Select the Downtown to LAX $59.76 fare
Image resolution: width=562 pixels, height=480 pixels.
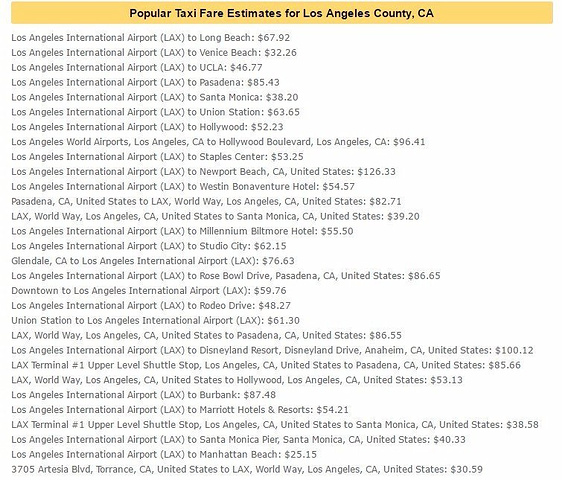click(149, 291)
